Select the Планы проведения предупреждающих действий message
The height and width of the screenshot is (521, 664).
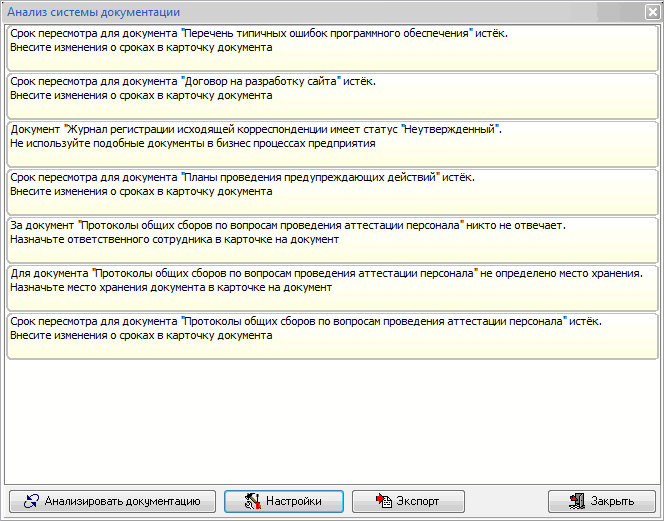(332, 192)
